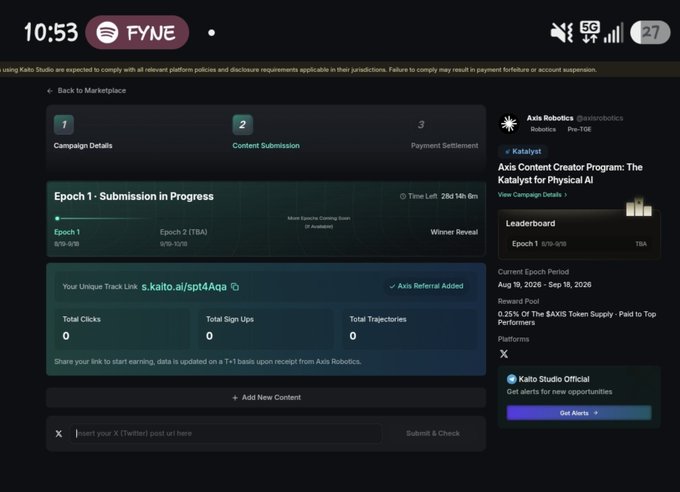This screenshot has width=680, height=492.
Task: Click the 'More Epochs Coming Soon' text
Action: (319, 218)
